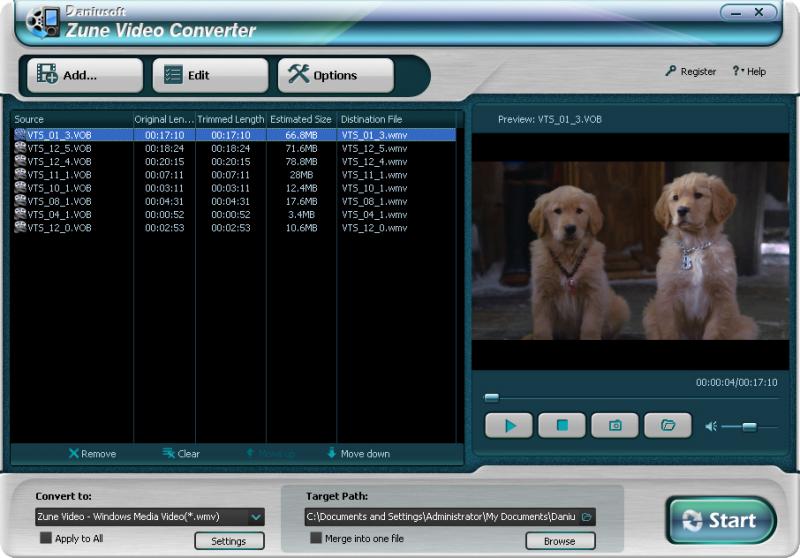The image size is (800, 558).
Task: Stop the video preview playback
Action: click(x=562, y=425)
